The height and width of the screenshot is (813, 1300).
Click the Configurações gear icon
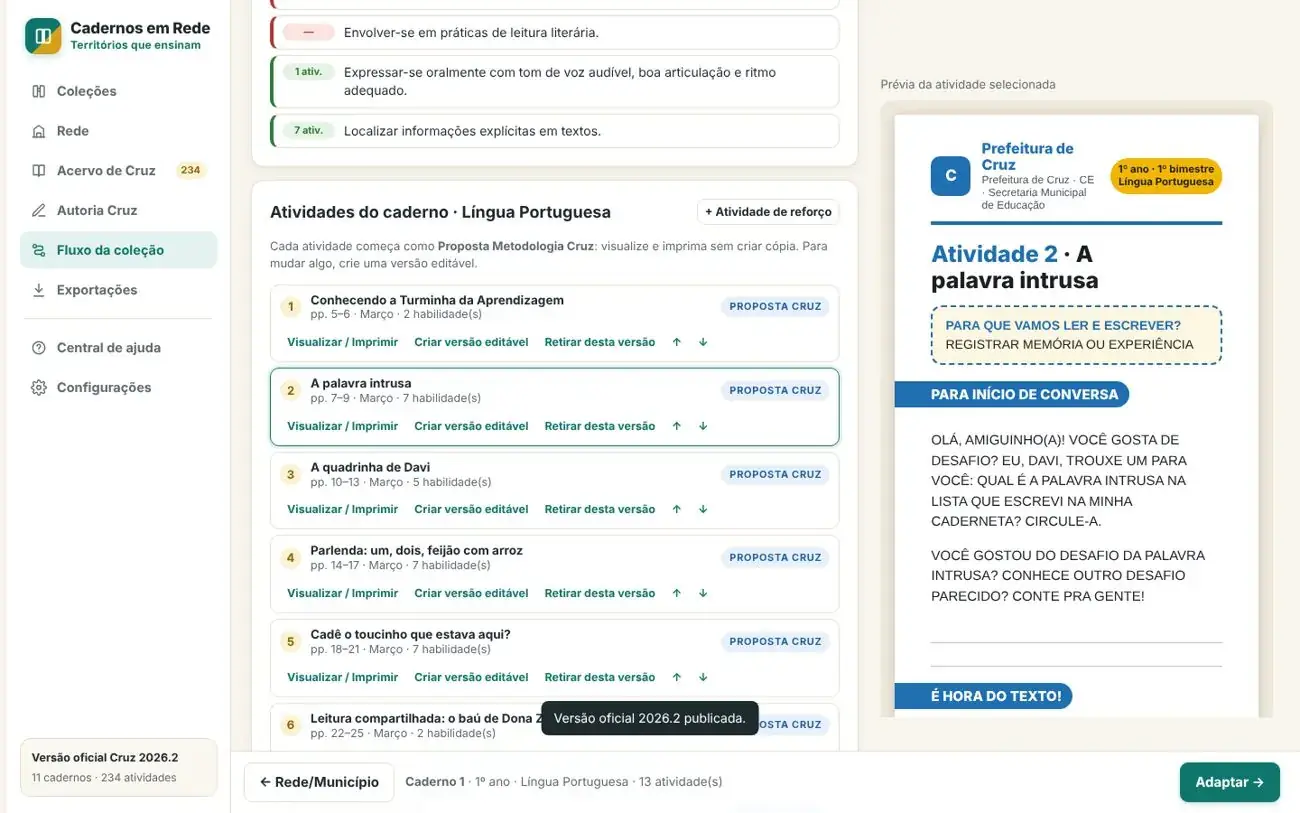click(x=39, y=388)
